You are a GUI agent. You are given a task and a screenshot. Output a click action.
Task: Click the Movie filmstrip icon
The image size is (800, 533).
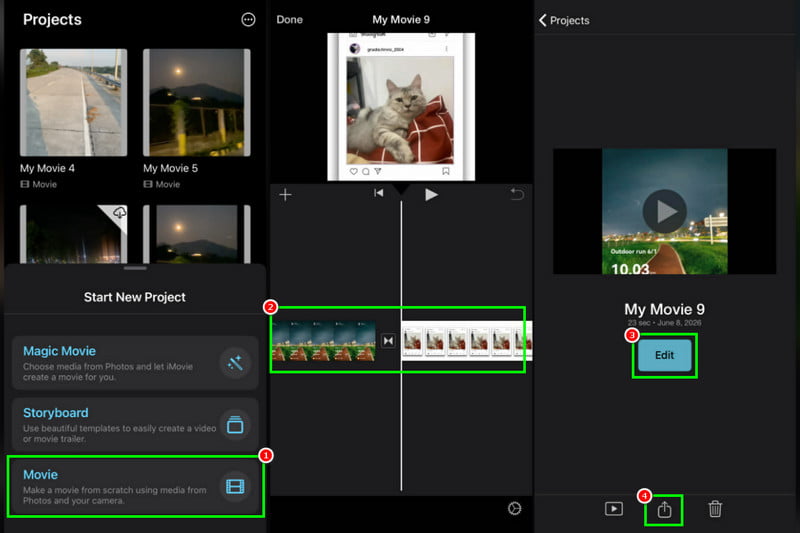click(235, 487)
